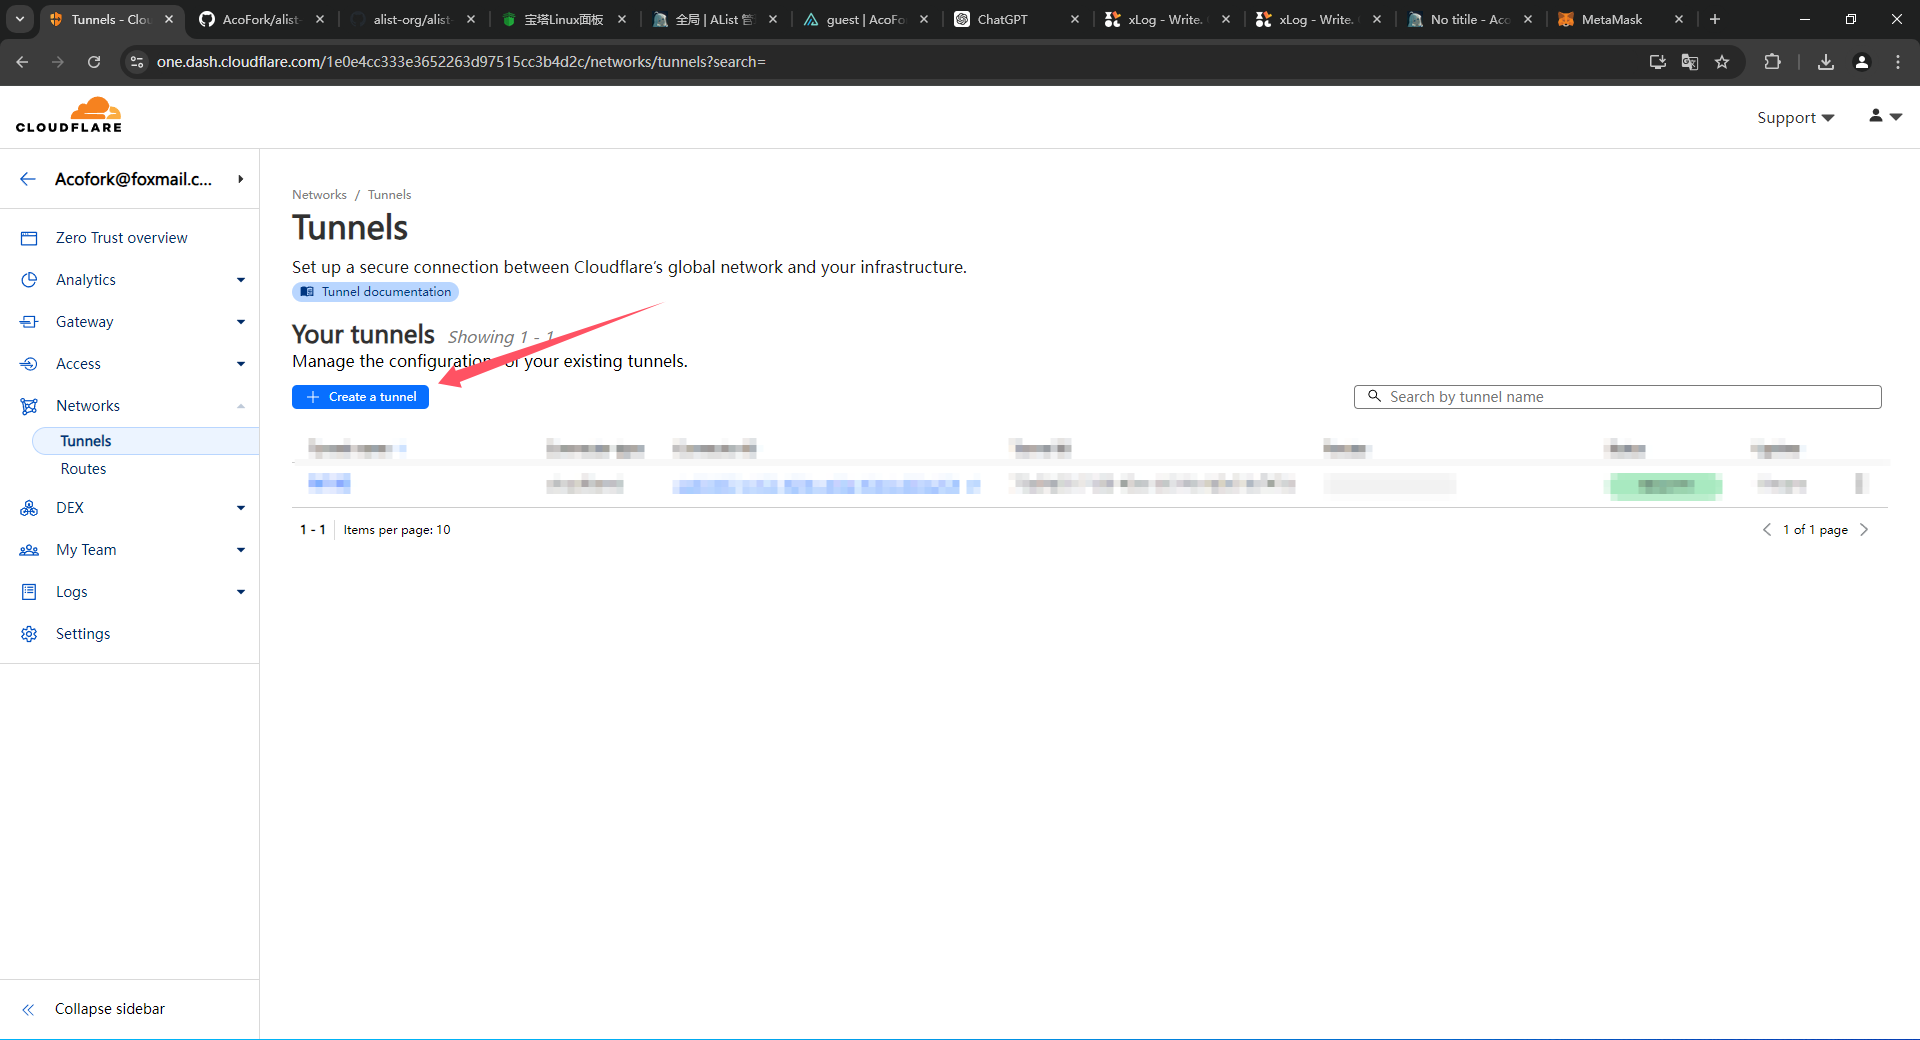1920x1040 pixels.
Task: Close the ChatGPT tab
Action: coord(1075,19)
